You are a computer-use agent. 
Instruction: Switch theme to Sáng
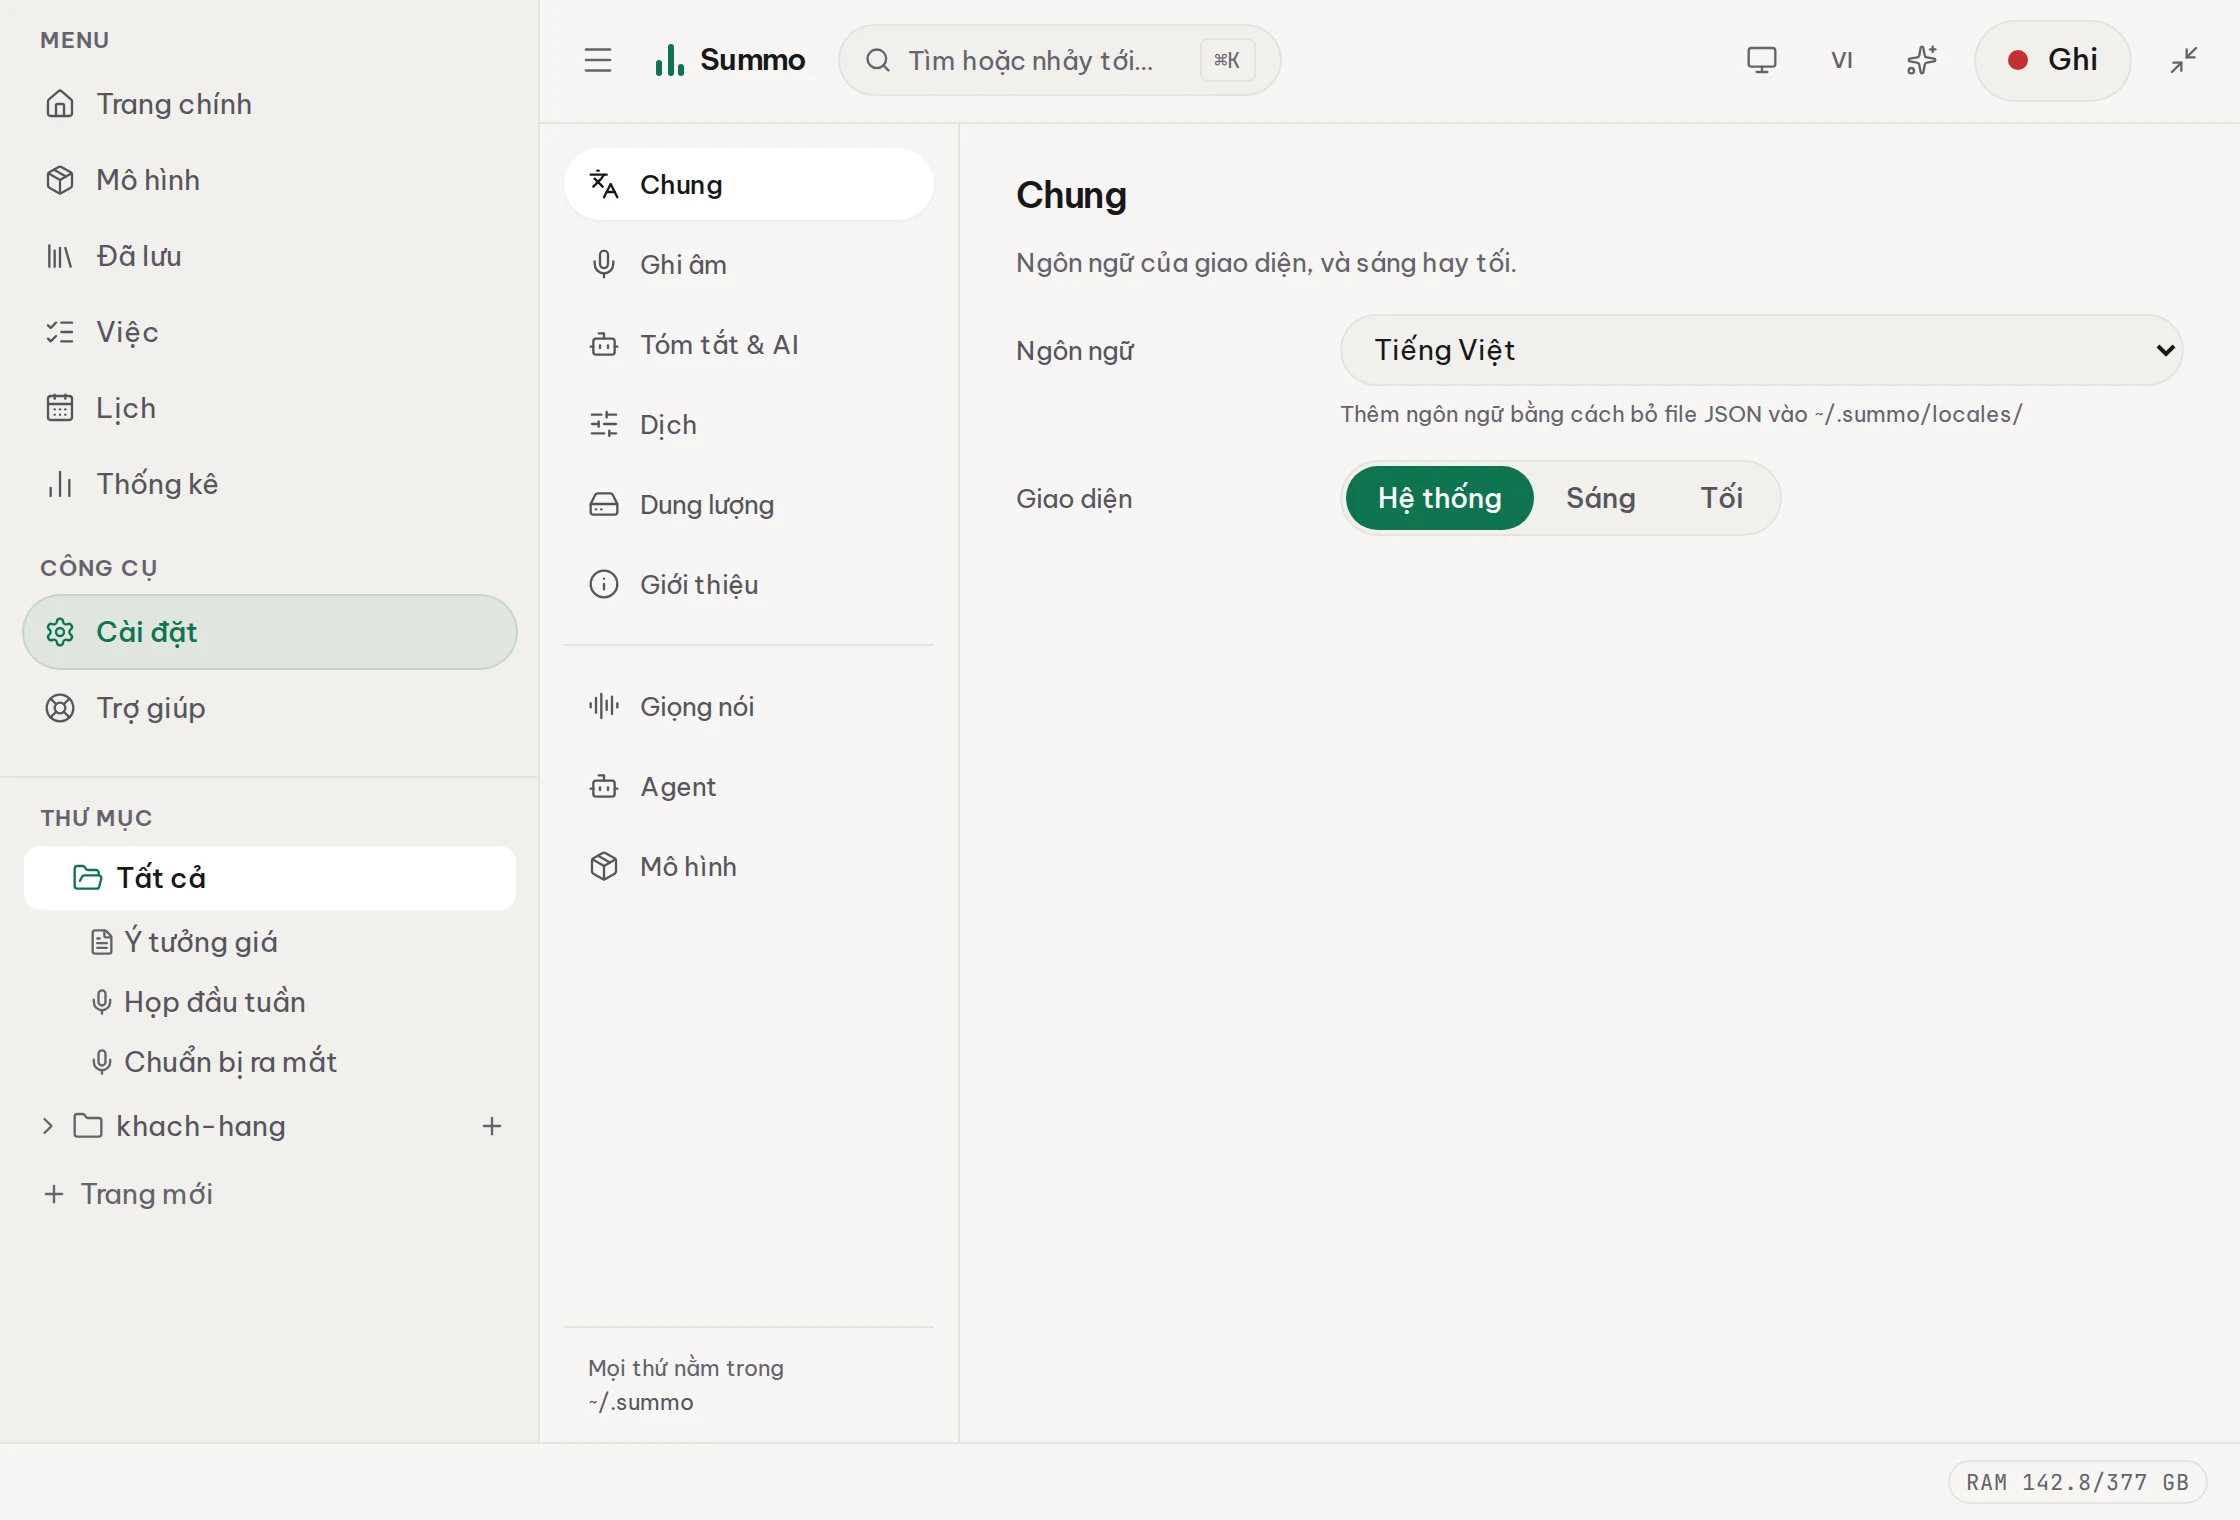click(1600, 498)
